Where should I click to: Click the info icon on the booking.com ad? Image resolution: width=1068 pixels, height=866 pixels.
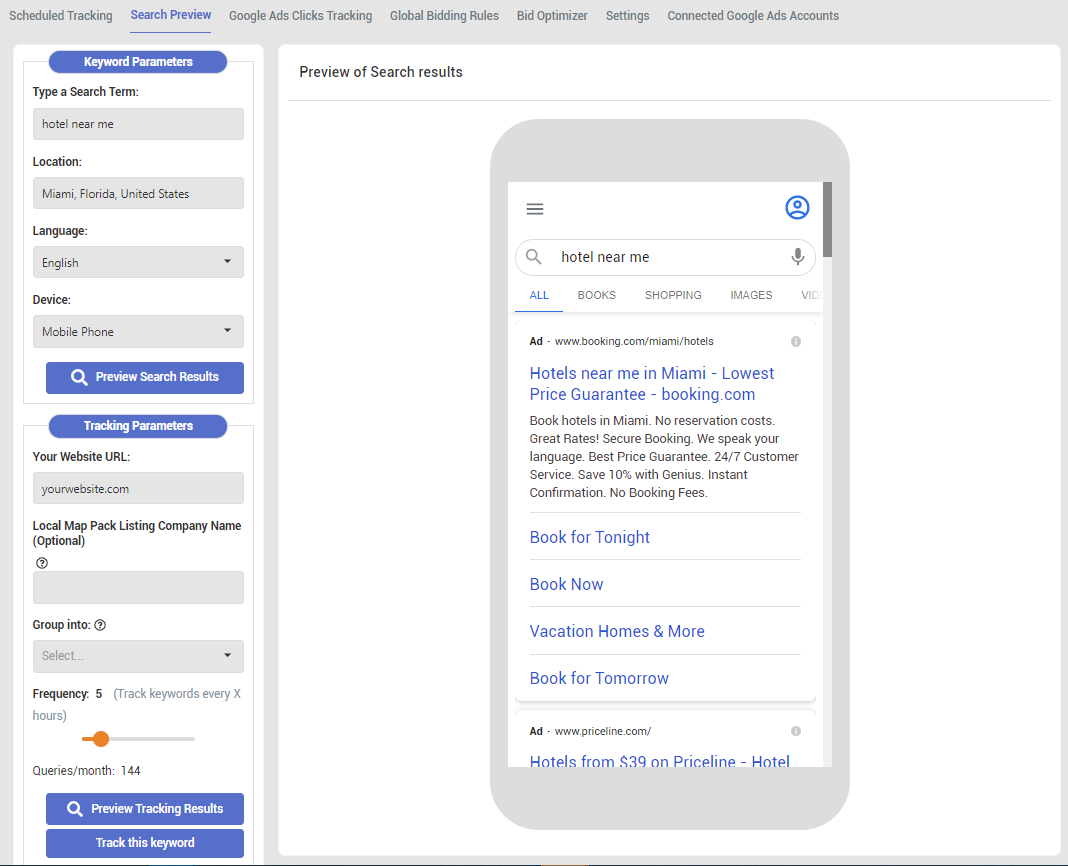[x=796, y=341]
